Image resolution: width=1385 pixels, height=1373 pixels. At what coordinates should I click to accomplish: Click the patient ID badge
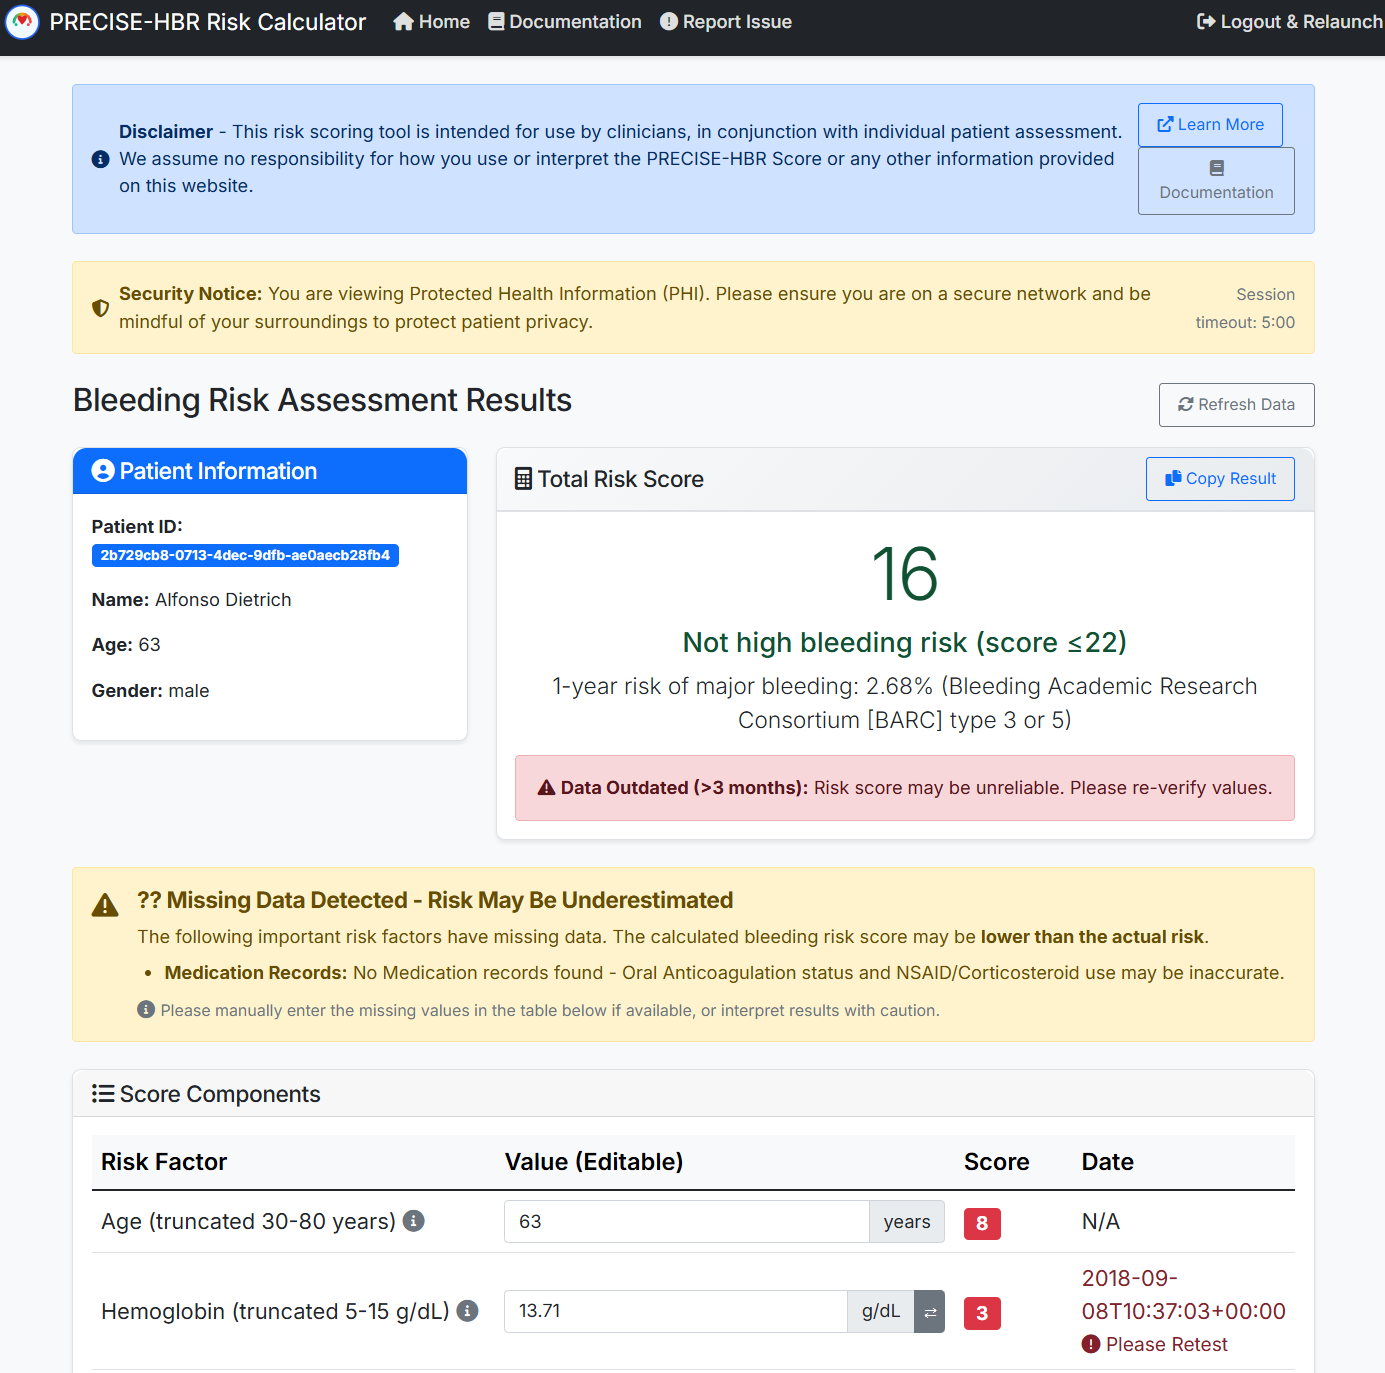[245, 555]
